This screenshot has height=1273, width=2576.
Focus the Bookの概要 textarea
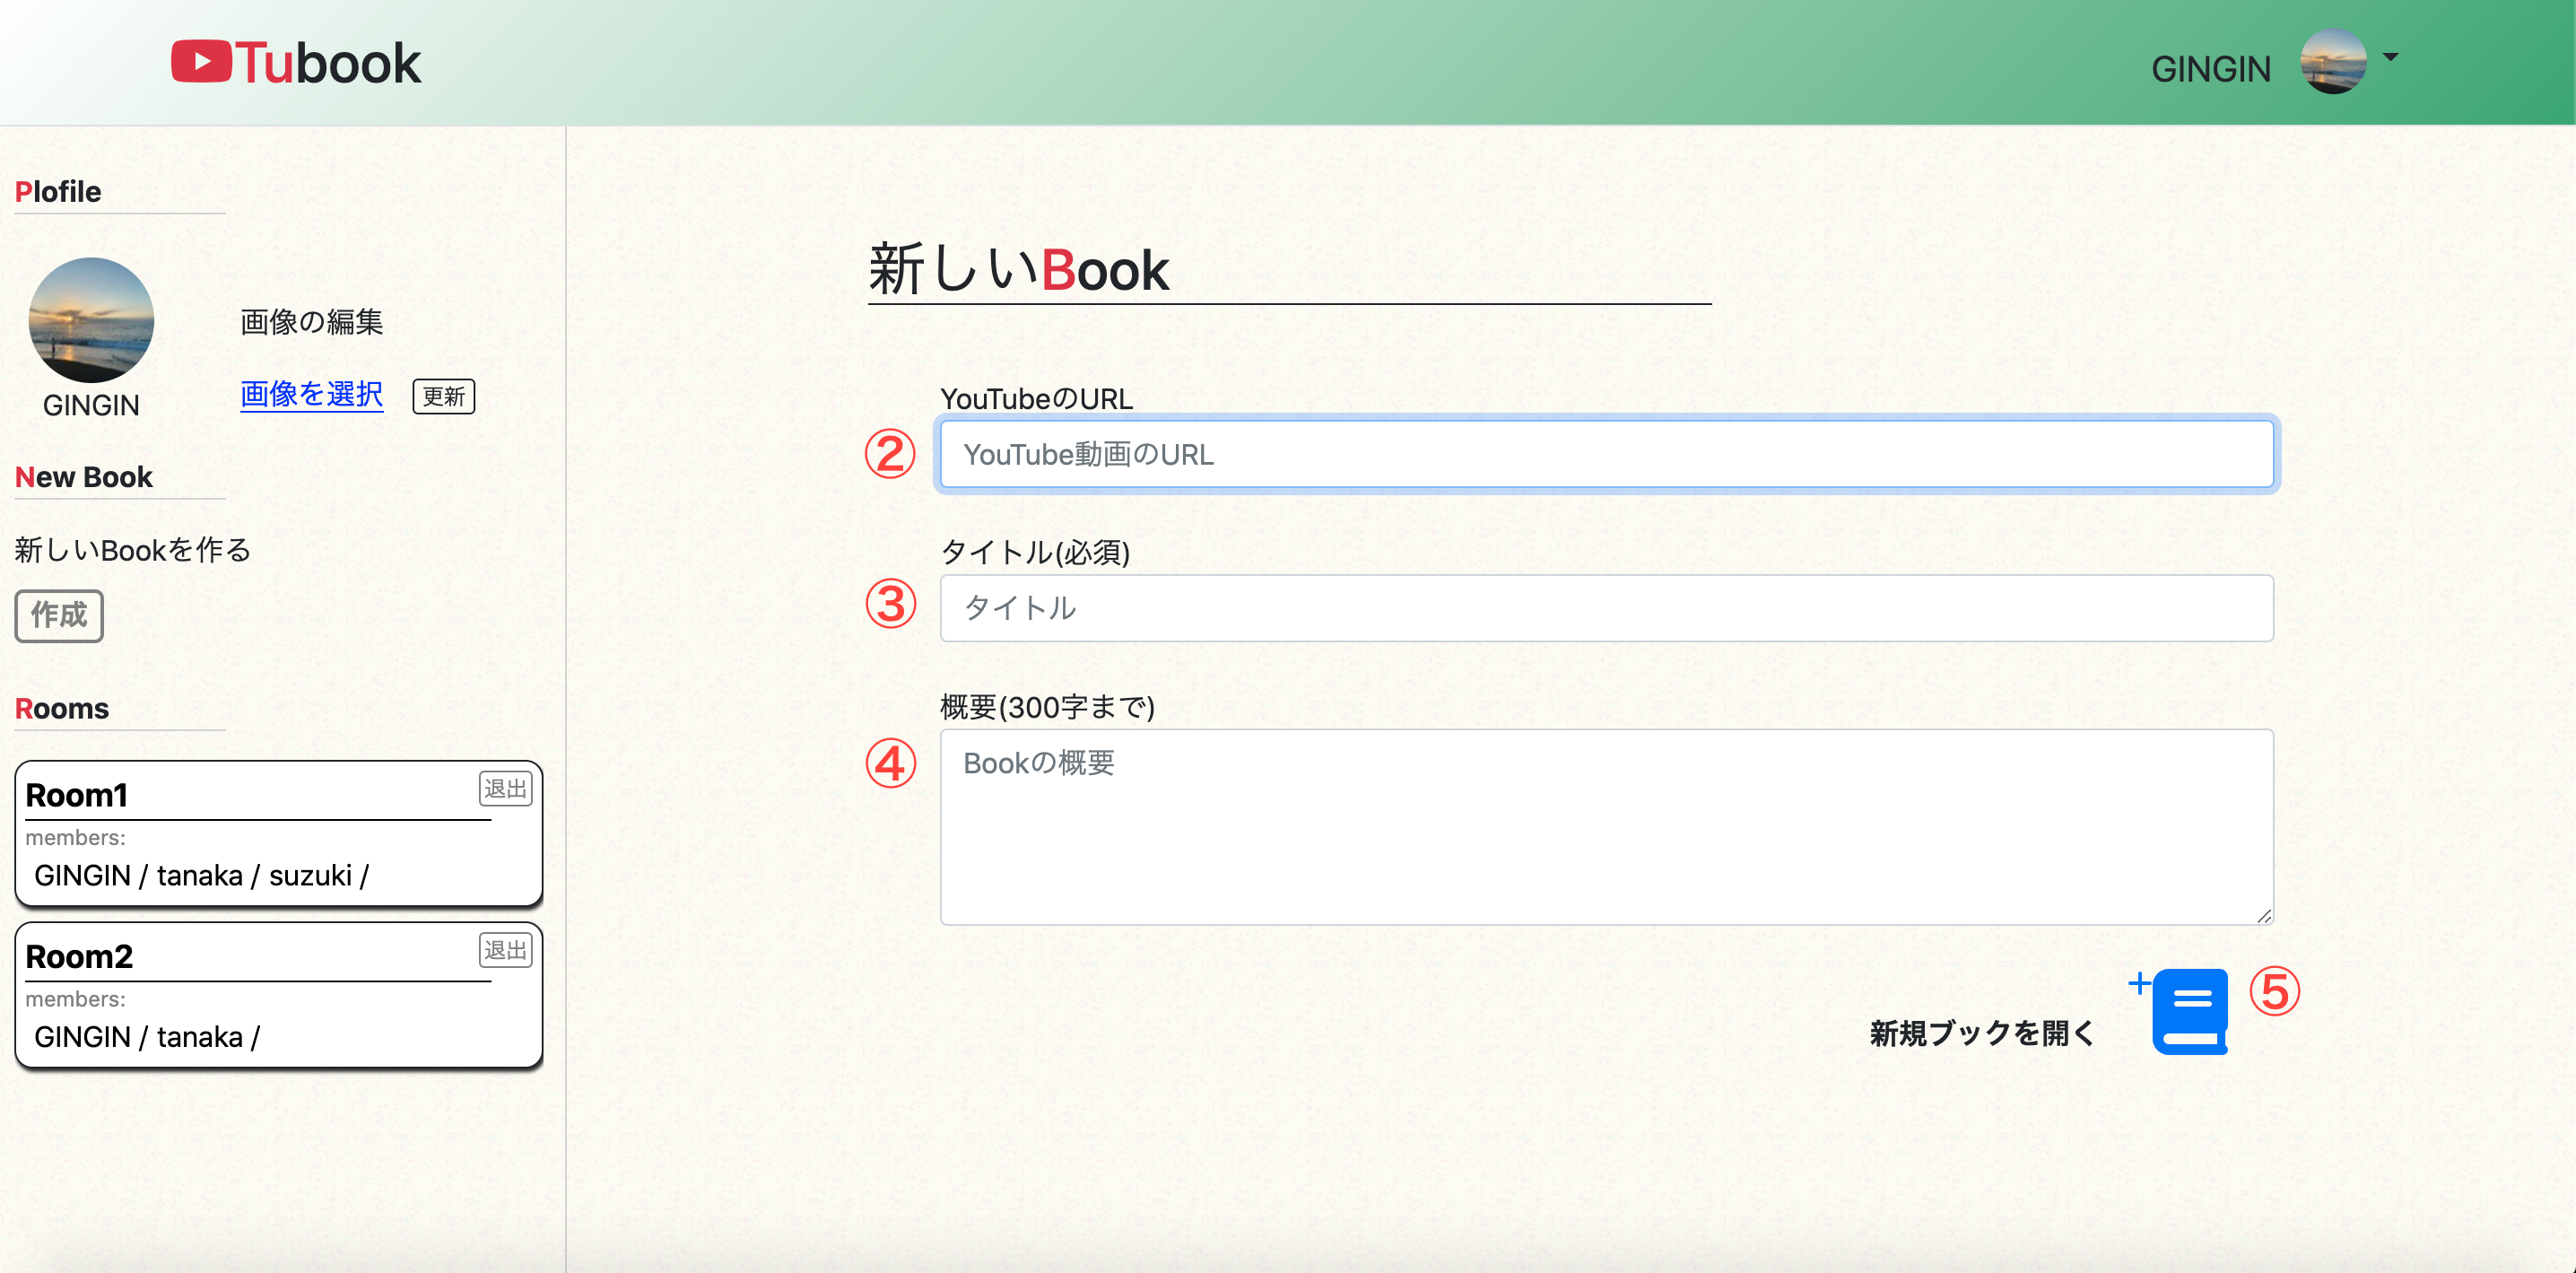[x=1606, y=826]
